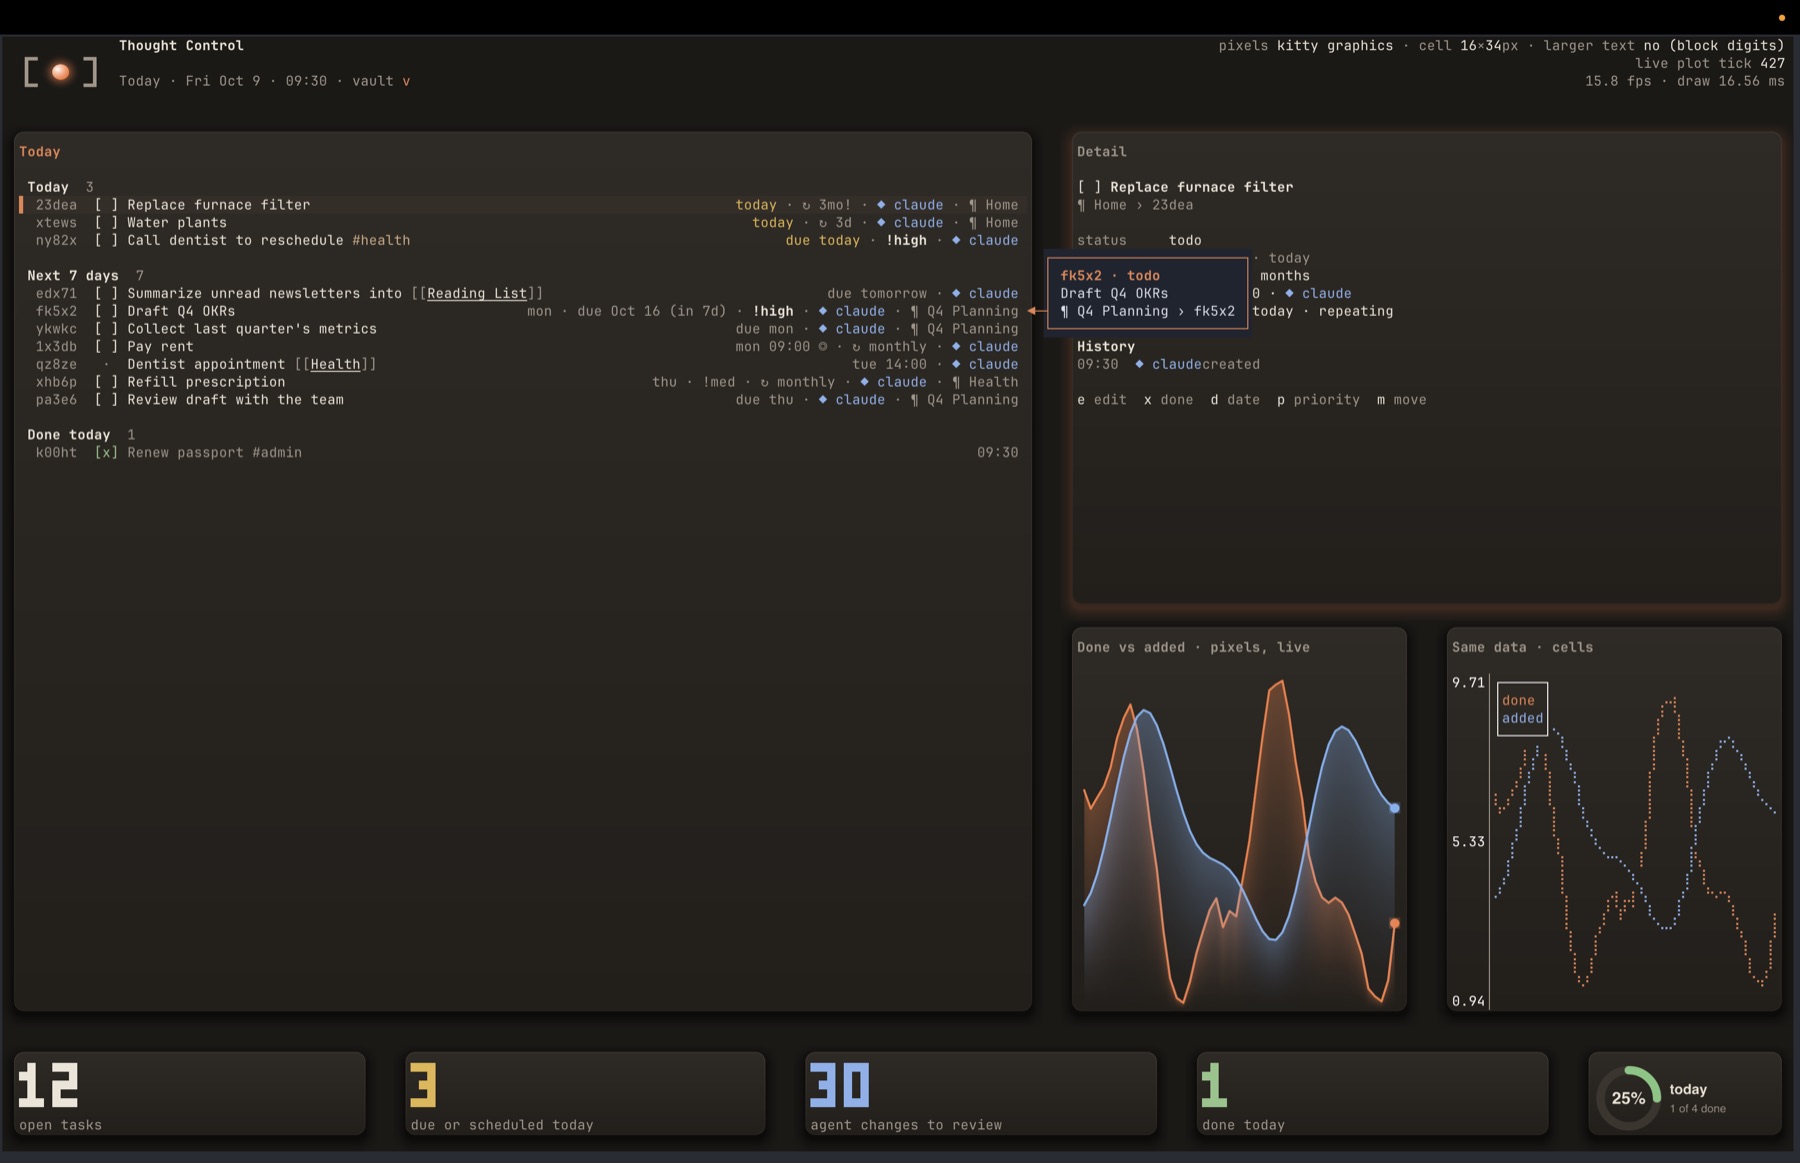
Task: Open the 12 open tasks card
Action: pyautogui.click(x=190, y=1093)
